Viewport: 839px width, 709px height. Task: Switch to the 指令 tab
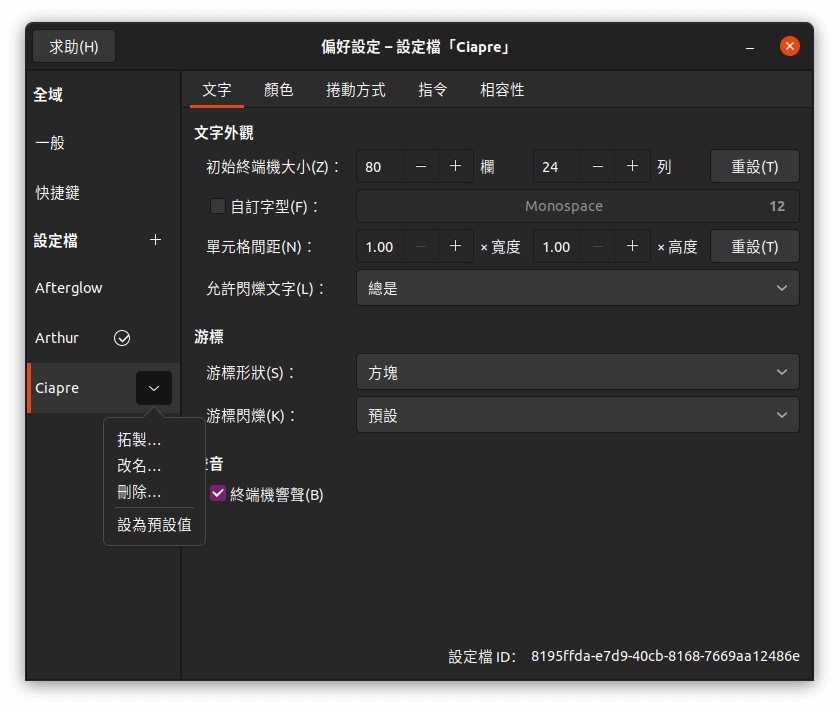[x=432, y=89]
